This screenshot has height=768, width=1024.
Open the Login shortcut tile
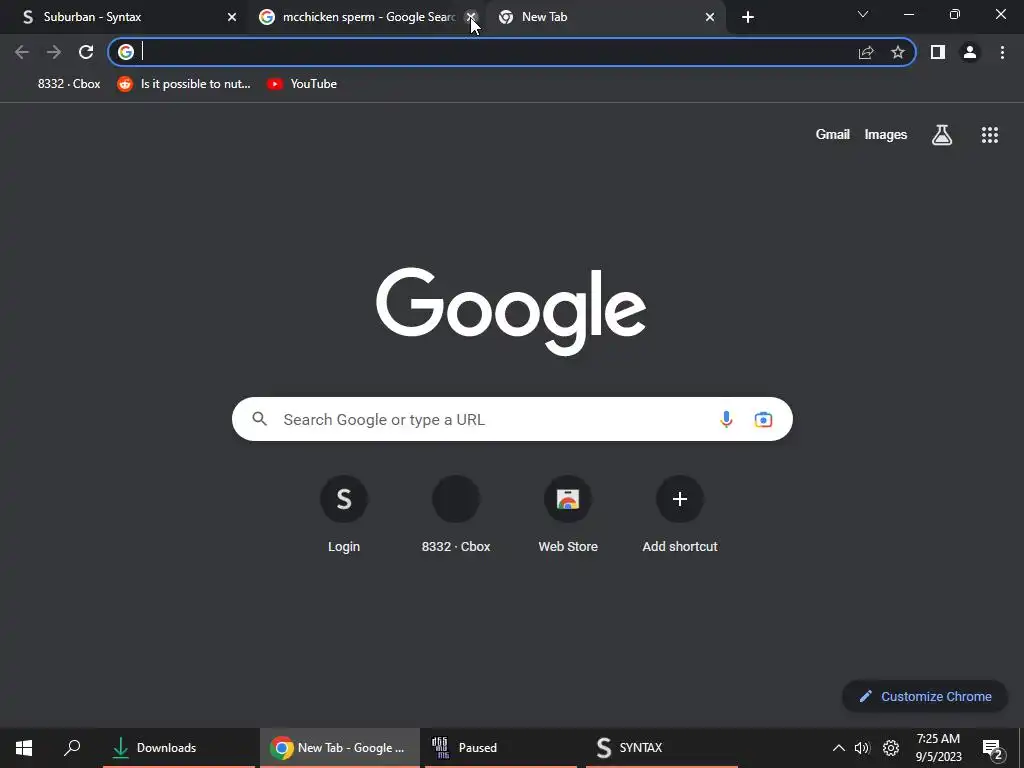(x=344, y=515)
